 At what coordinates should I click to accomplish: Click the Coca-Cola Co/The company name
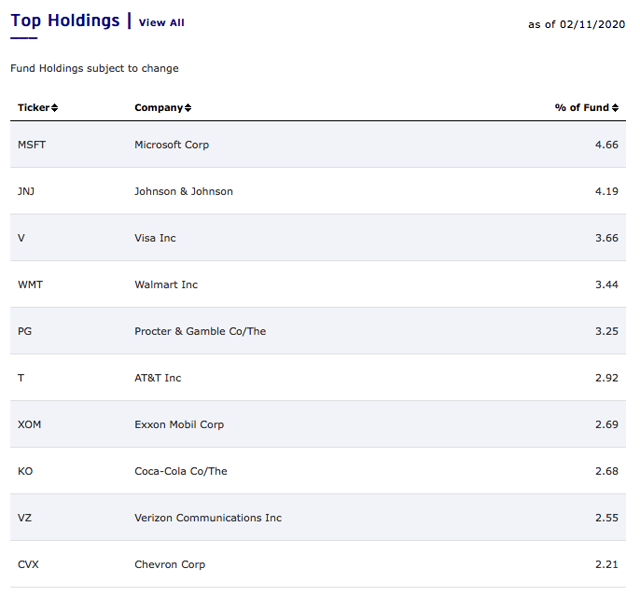click(x=181, y=471)
